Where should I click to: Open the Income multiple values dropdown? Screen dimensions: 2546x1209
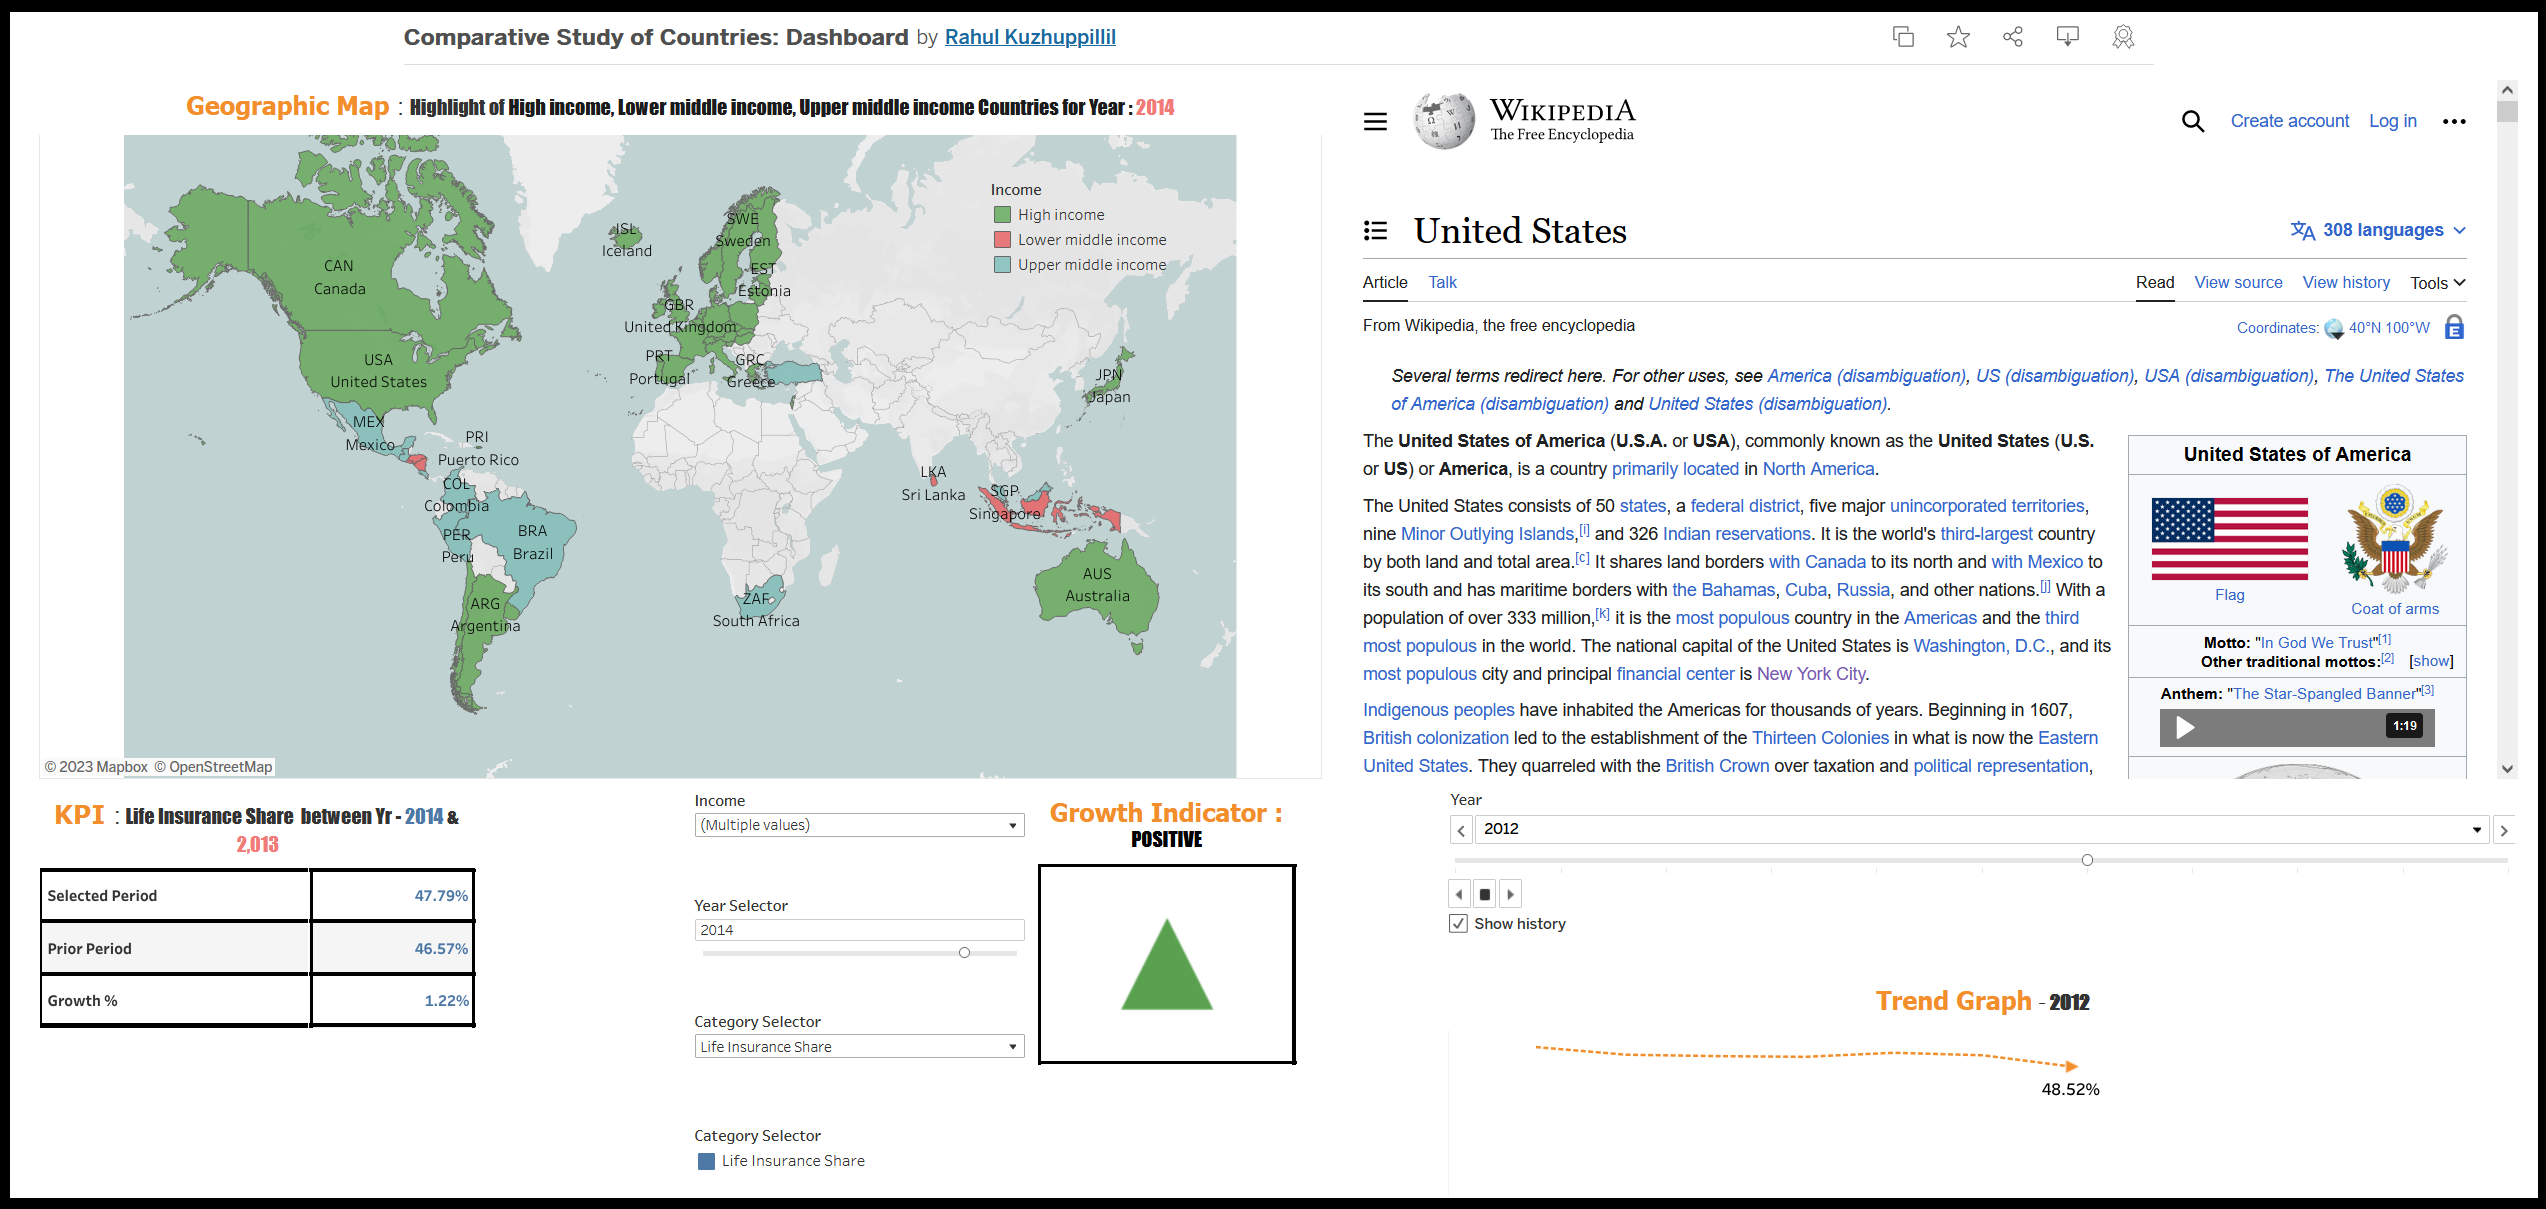[x=859, y=825]
